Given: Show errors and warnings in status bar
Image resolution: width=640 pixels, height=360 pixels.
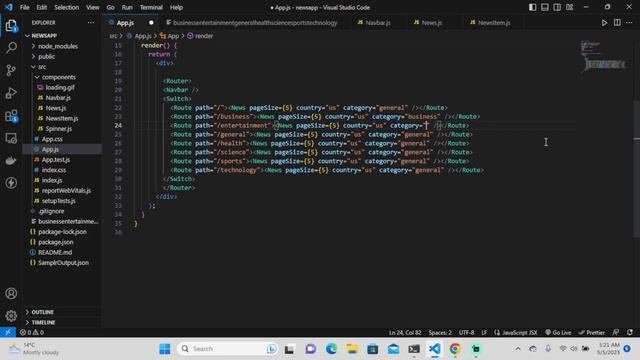Looking at the screenshot, I should pos(32,332).
